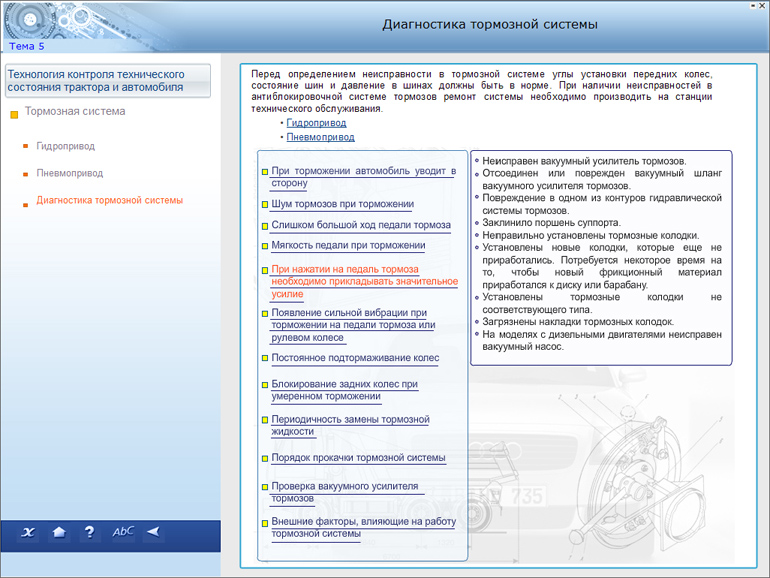Click yellow bullet beside Порядок прокачки

coord(265,459)
